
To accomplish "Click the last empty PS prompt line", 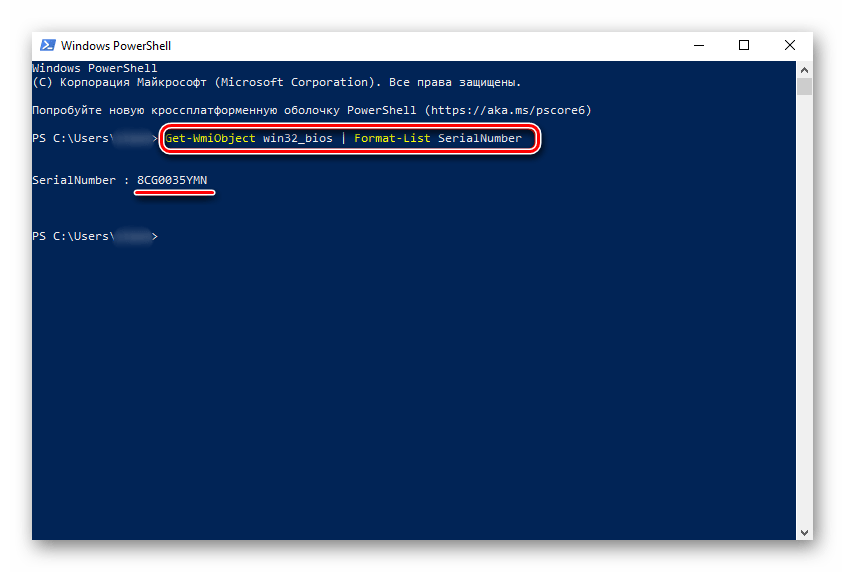I will click(94, 236).
